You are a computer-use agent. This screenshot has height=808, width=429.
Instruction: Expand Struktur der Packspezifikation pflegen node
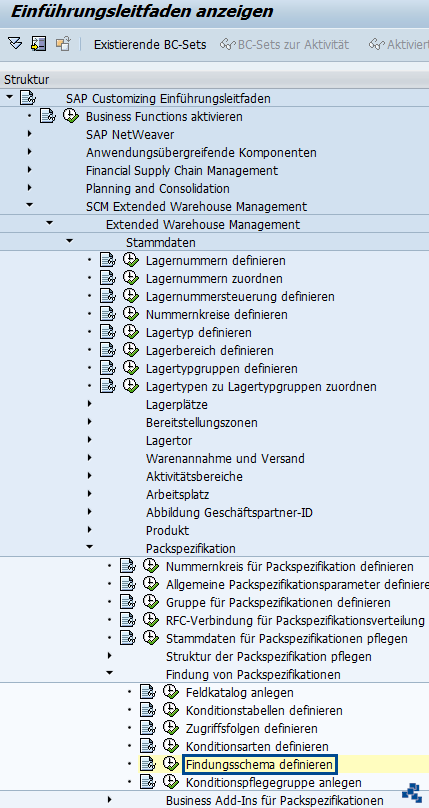pyautogui.click(x=110, y=655)
